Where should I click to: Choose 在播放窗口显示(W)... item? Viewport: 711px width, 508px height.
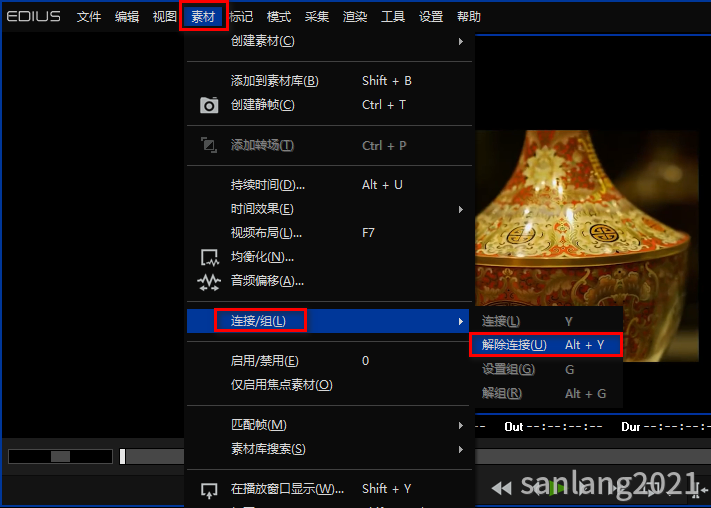[x=330, y=489]
